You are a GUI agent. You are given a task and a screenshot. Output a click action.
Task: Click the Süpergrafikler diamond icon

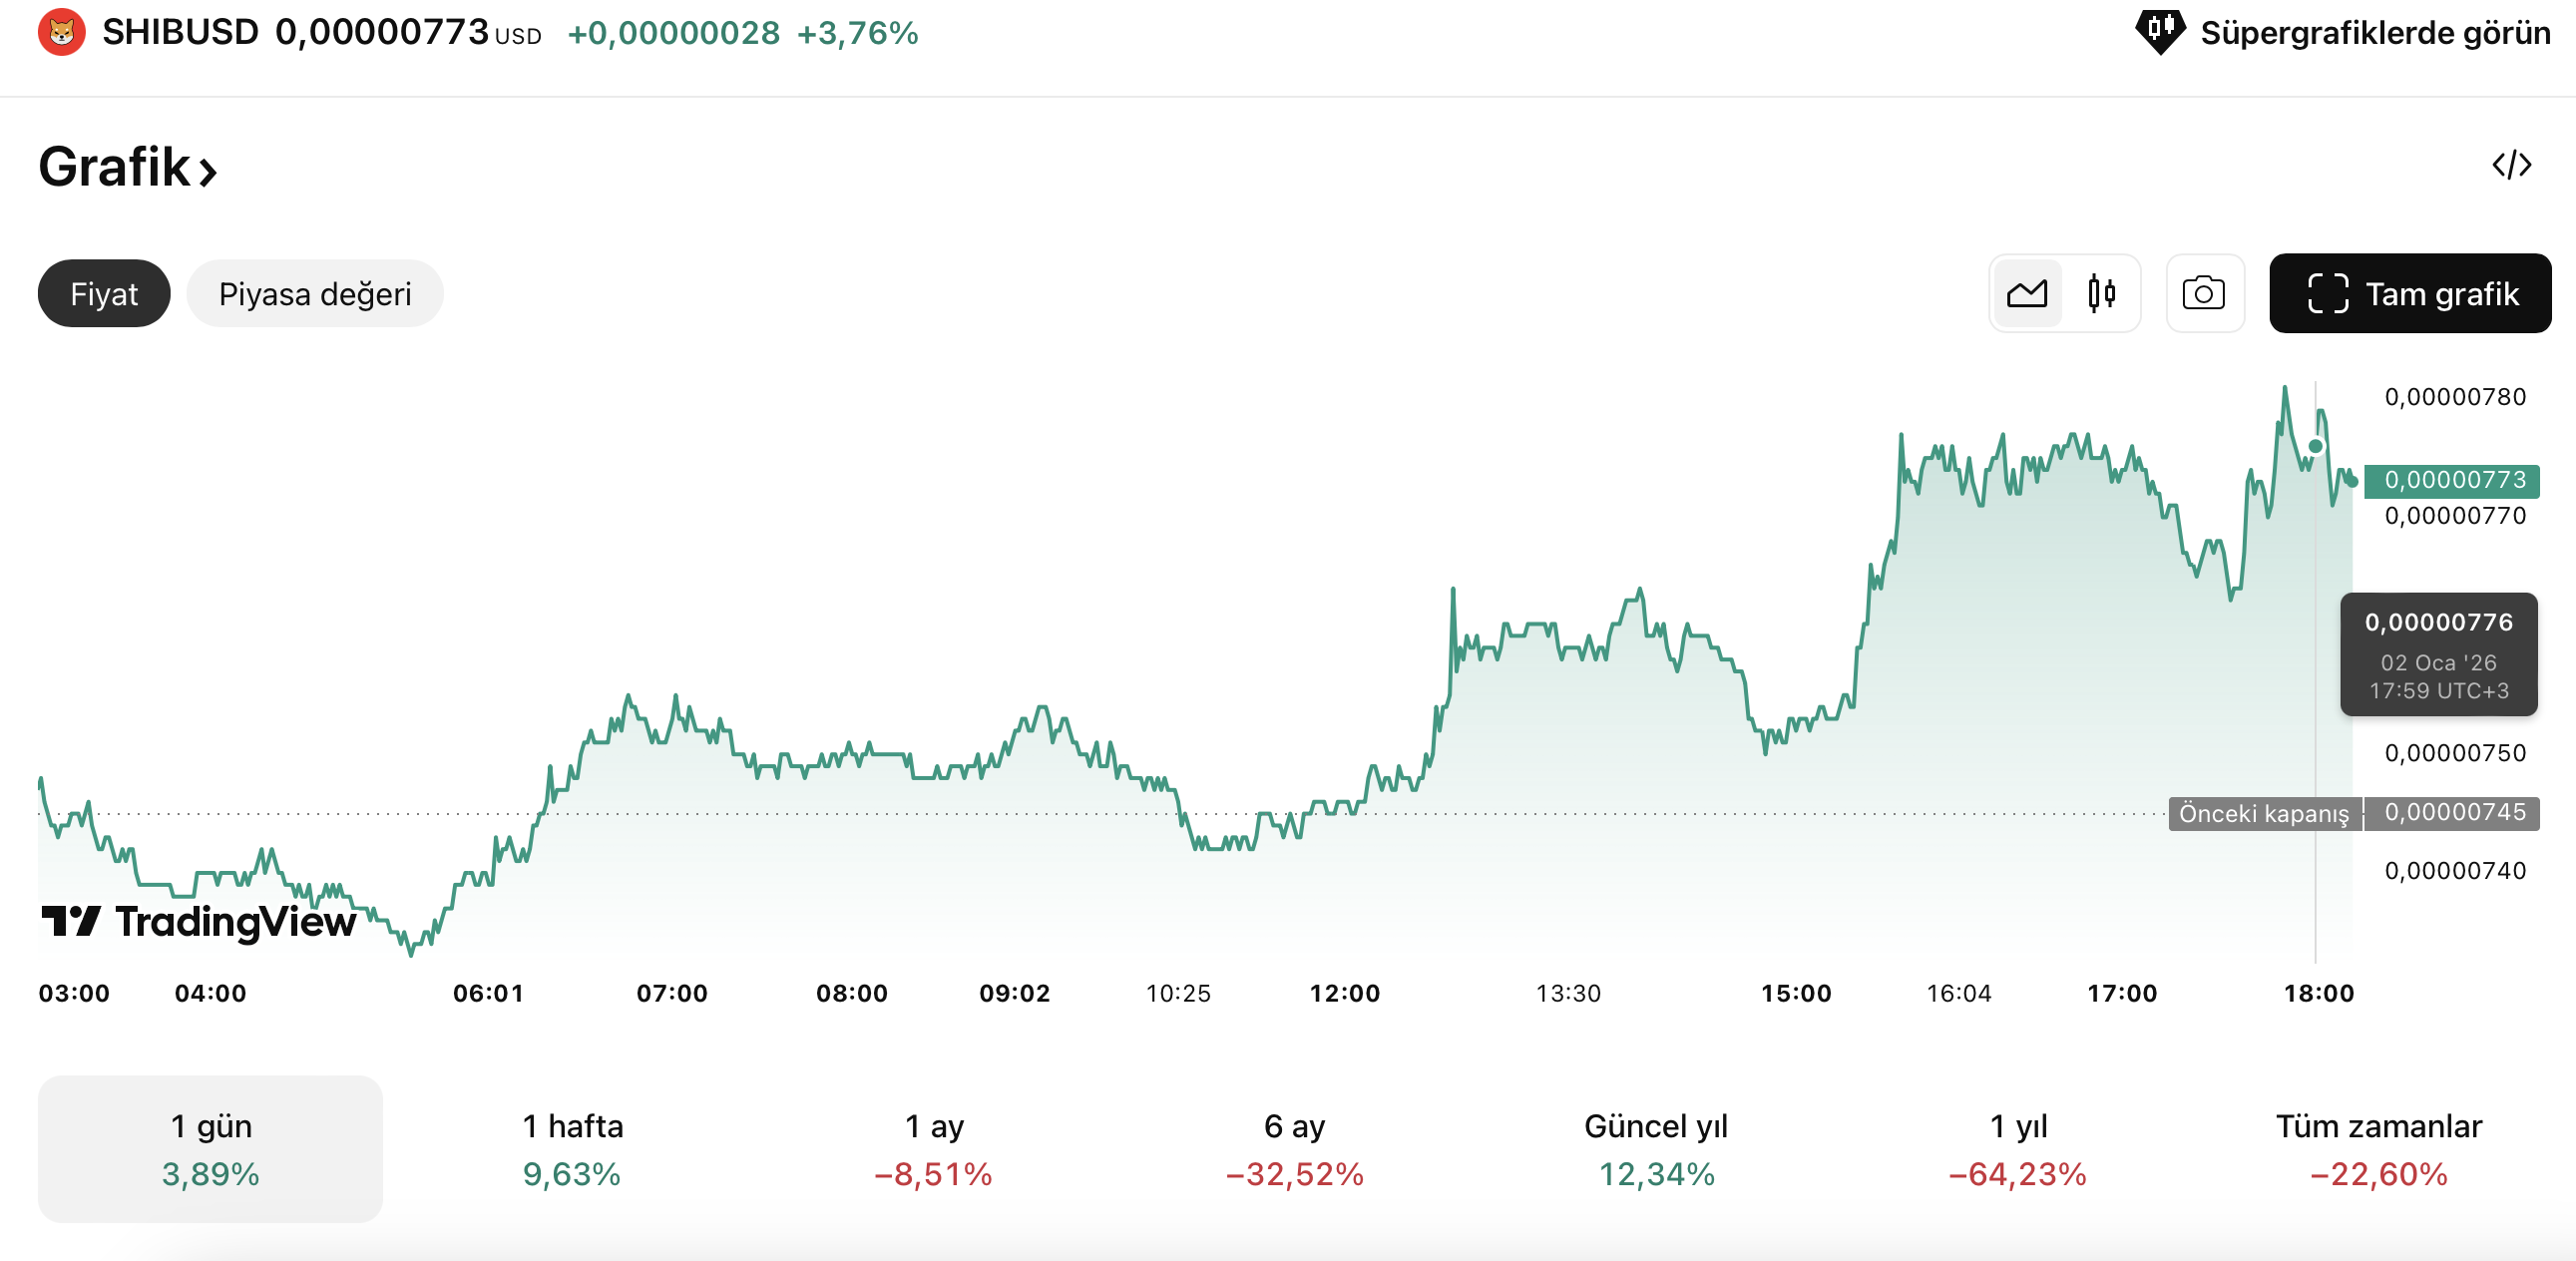pos(2159,31)
